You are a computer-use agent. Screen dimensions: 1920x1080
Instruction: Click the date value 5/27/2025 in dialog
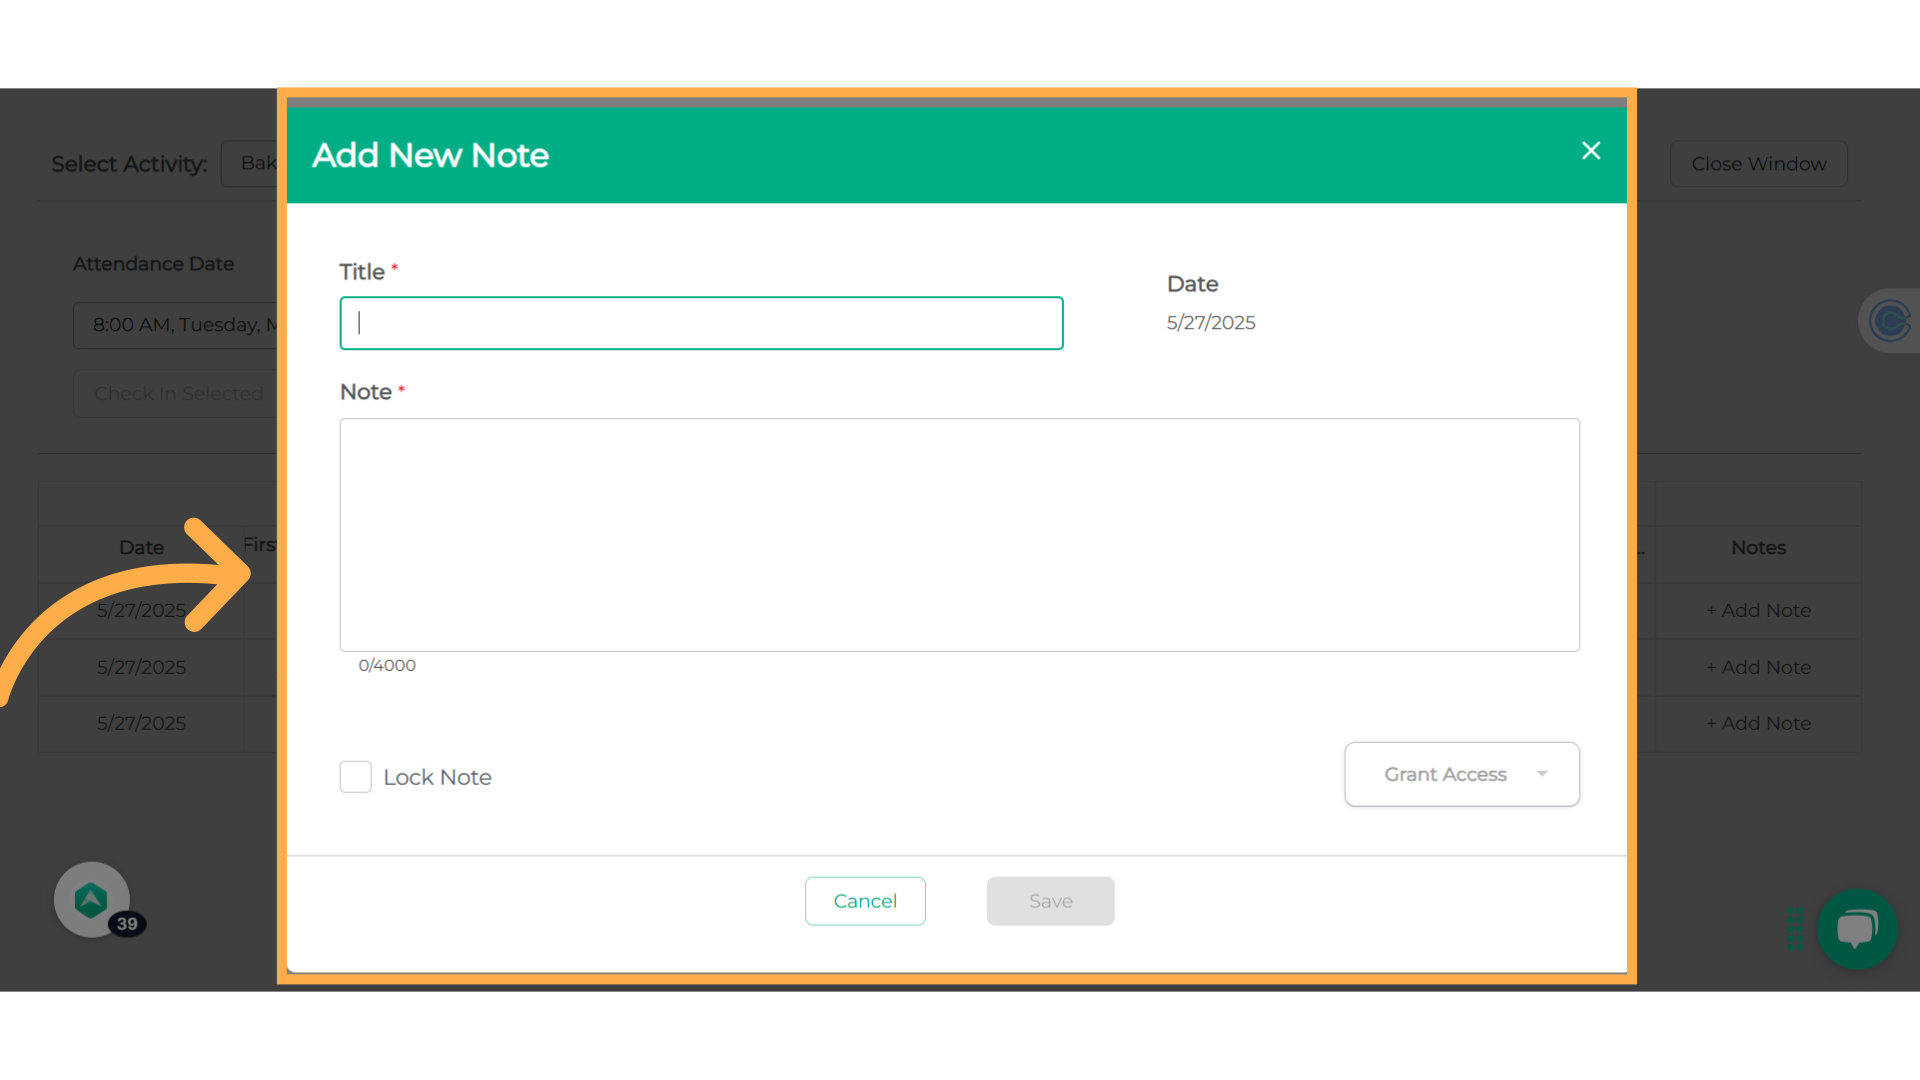click(x=1211, y=323)
